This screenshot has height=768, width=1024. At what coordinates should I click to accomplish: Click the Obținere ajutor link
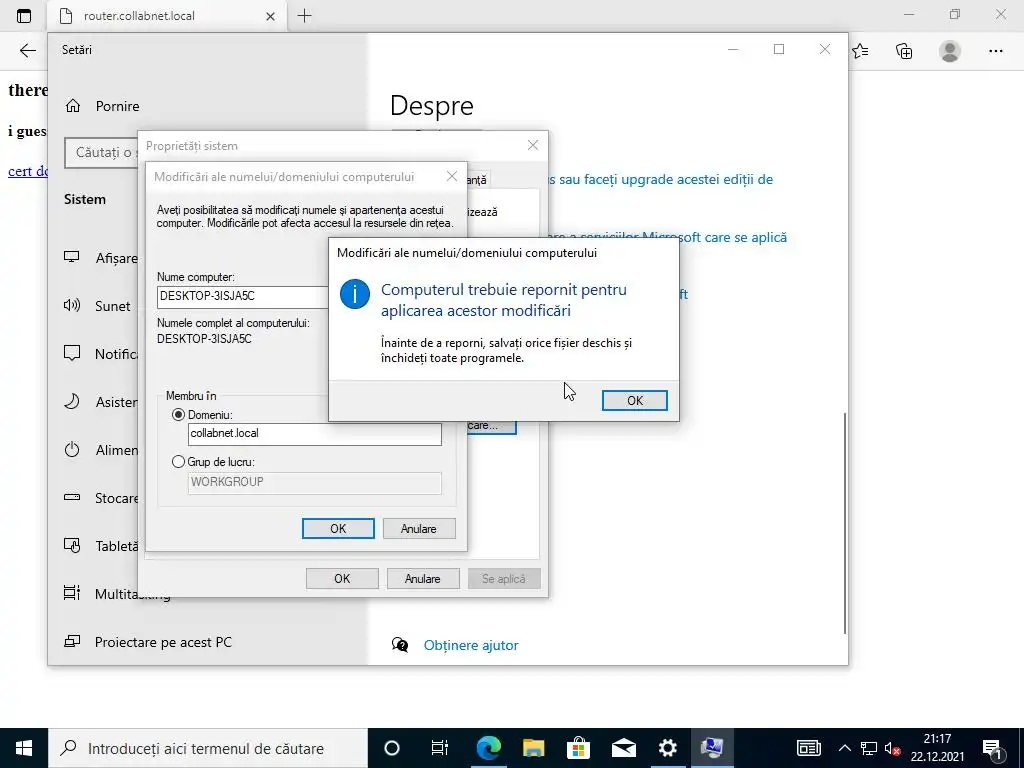tap(471, 645)
